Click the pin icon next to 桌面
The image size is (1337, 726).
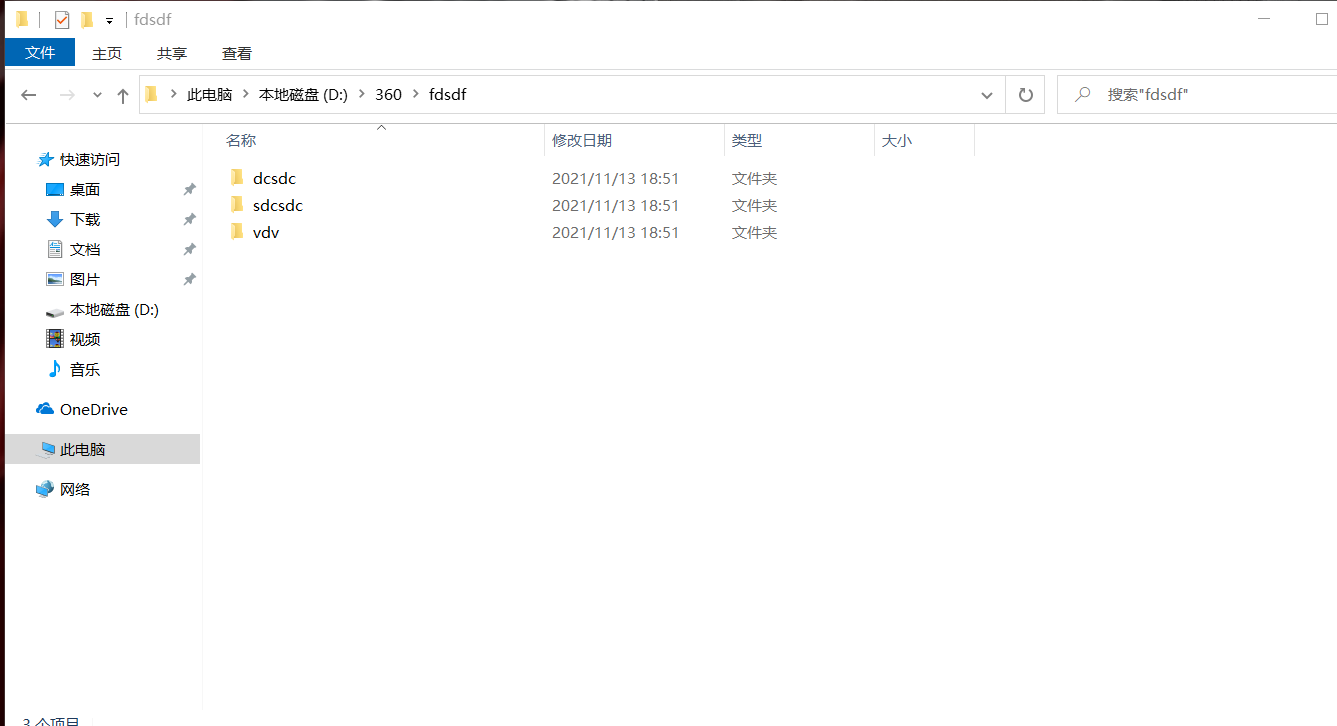189,189
